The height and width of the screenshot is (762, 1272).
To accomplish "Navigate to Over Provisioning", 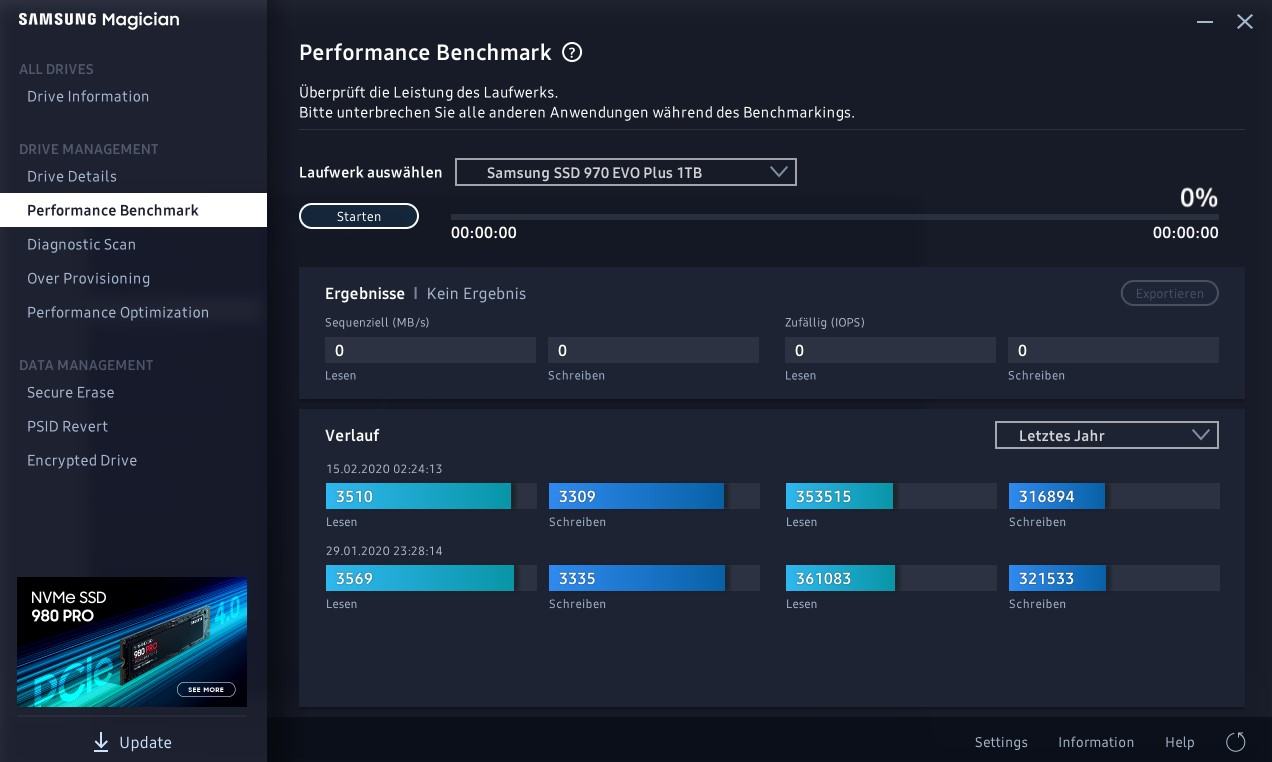I will tap(88, 278).
